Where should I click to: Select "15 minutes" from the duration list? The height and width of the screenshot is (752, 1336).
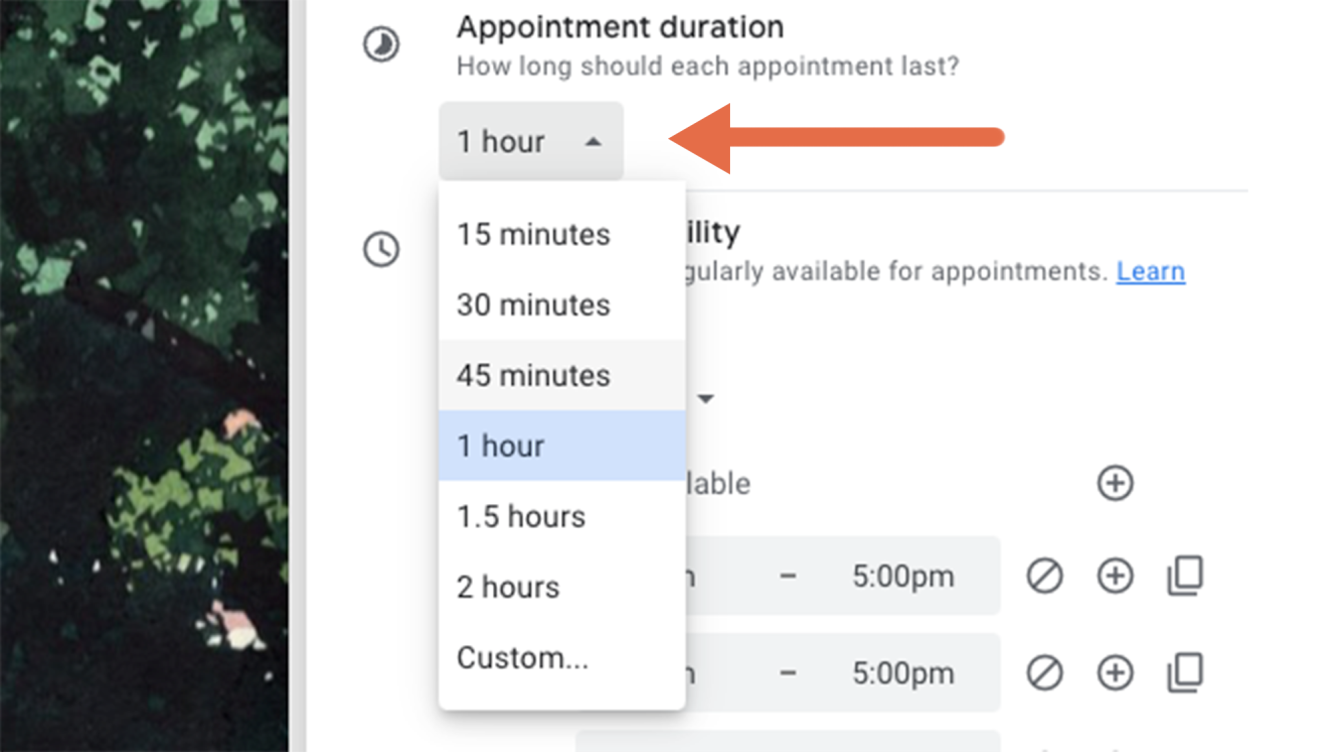tap(533, 235)
